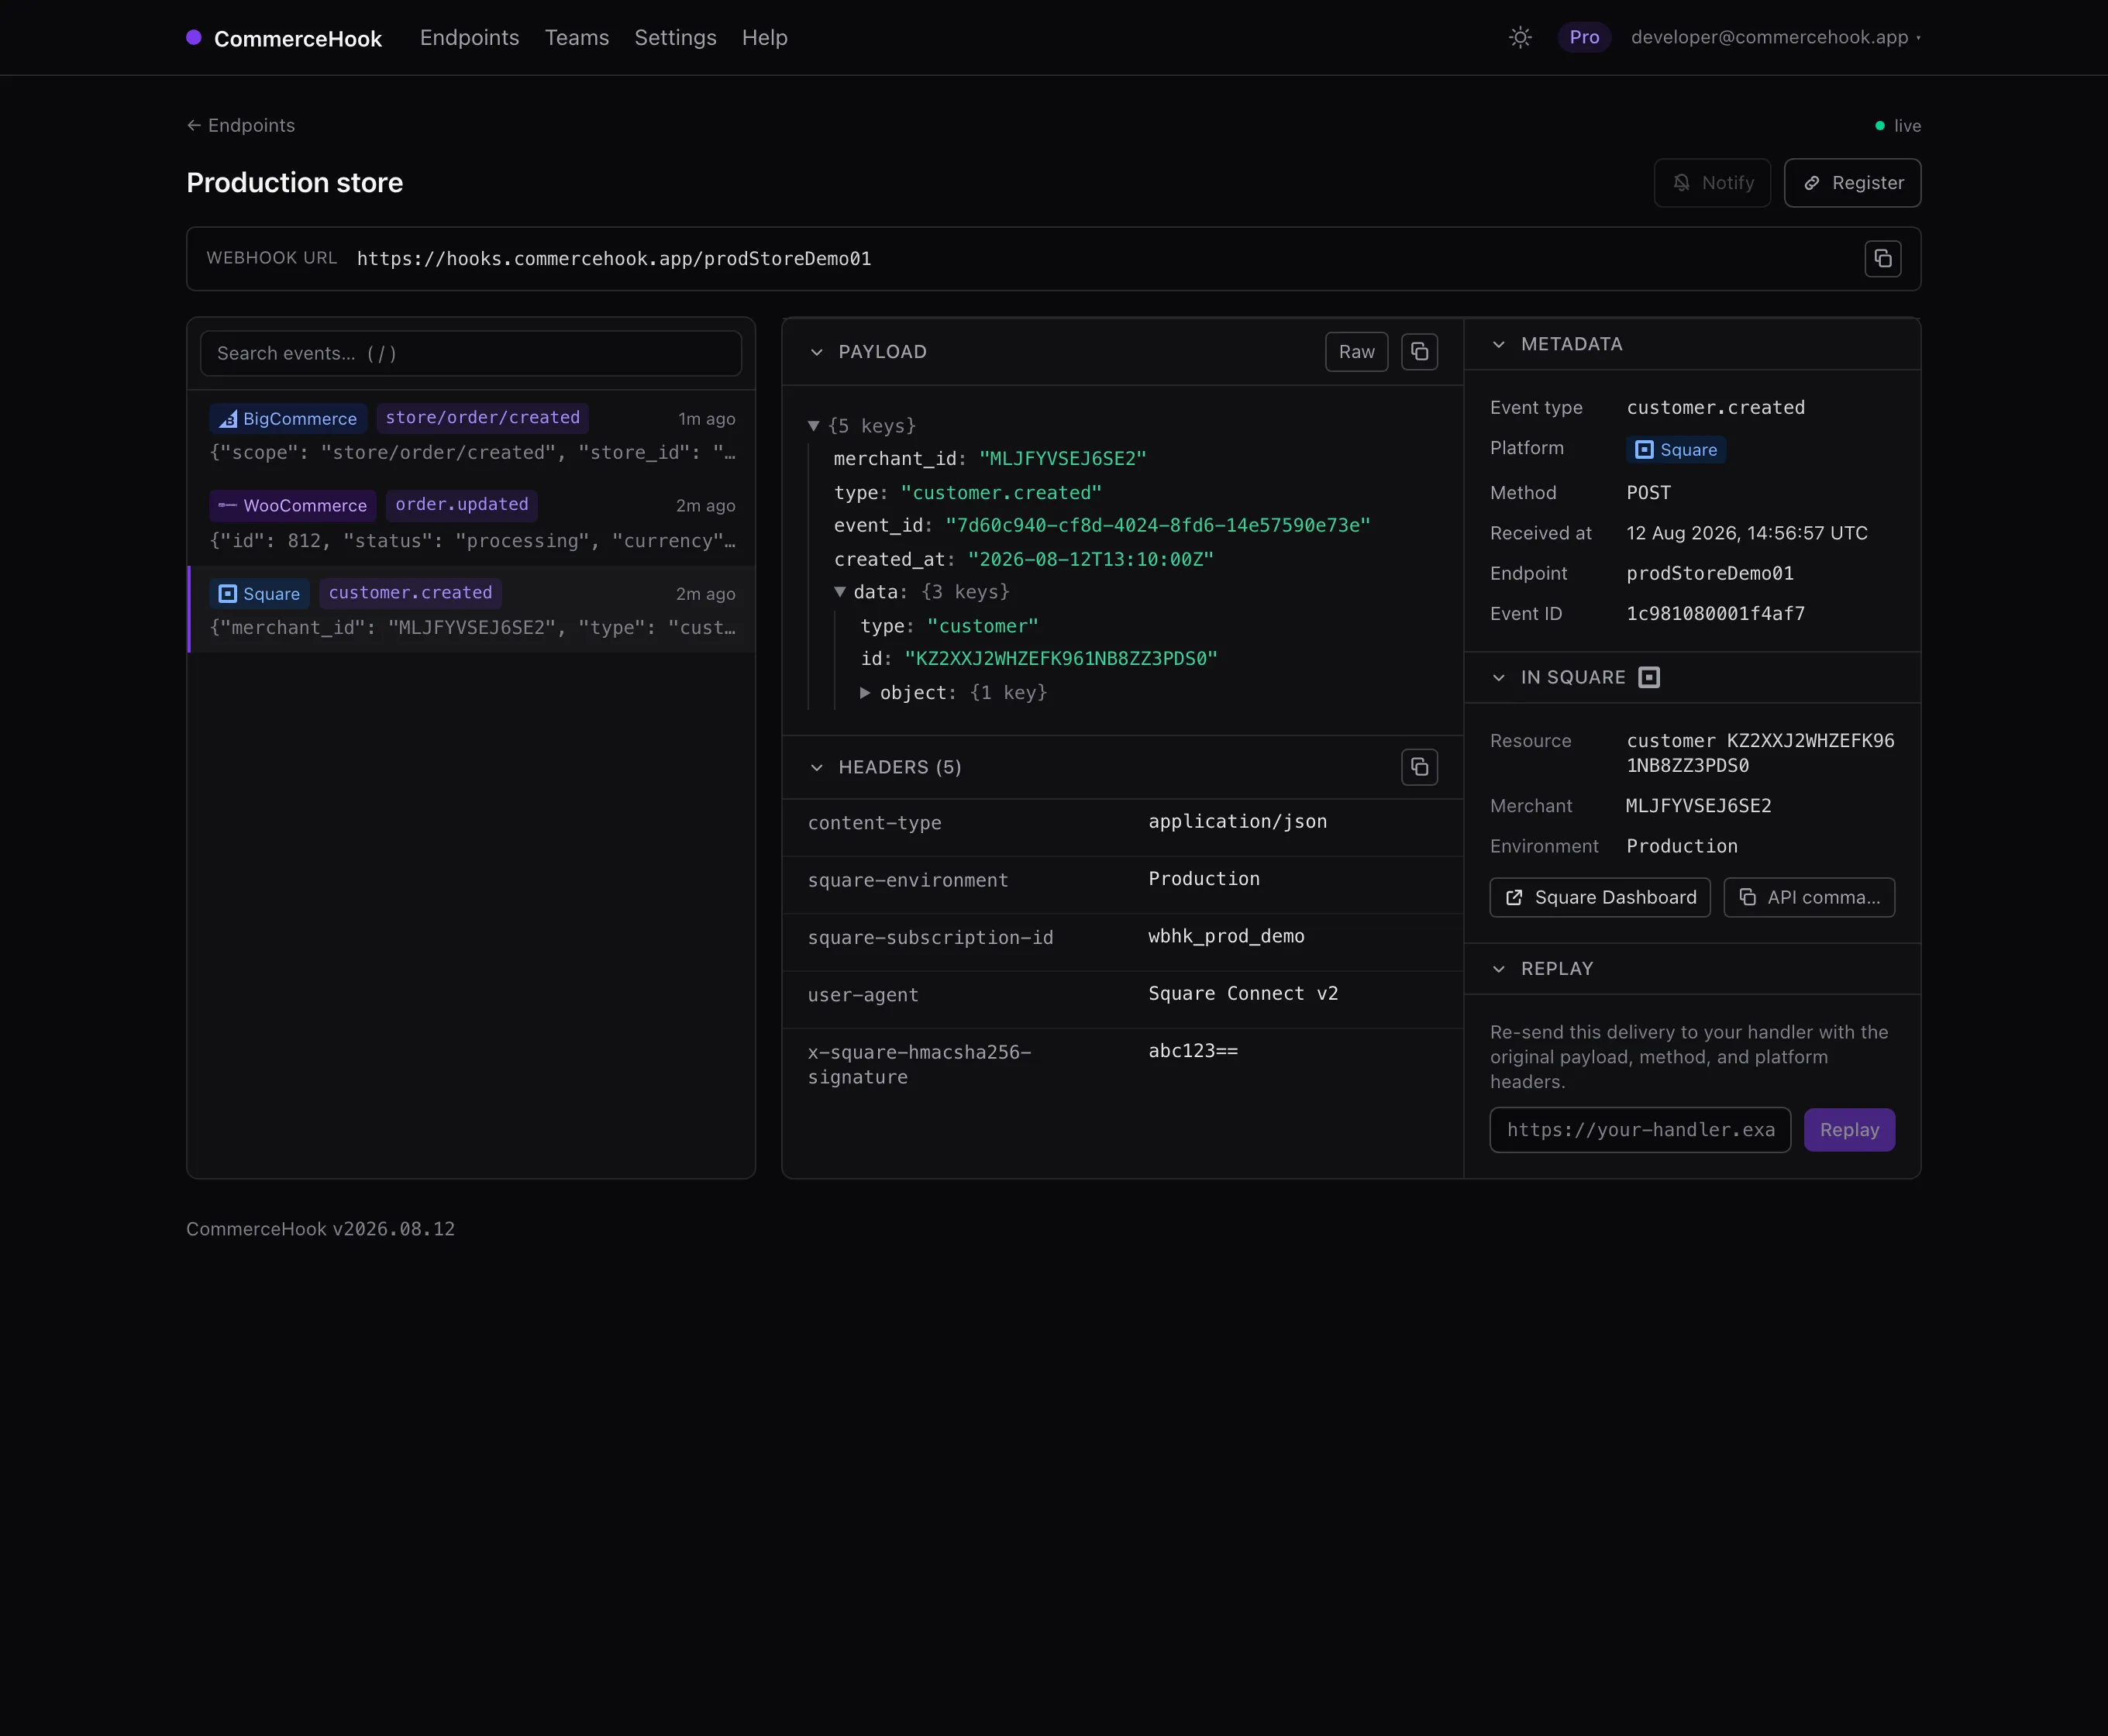Screen dimensions: 2108x1736
Task: Open the developer@commercehook.app account menu
Action: point(1776,38)
